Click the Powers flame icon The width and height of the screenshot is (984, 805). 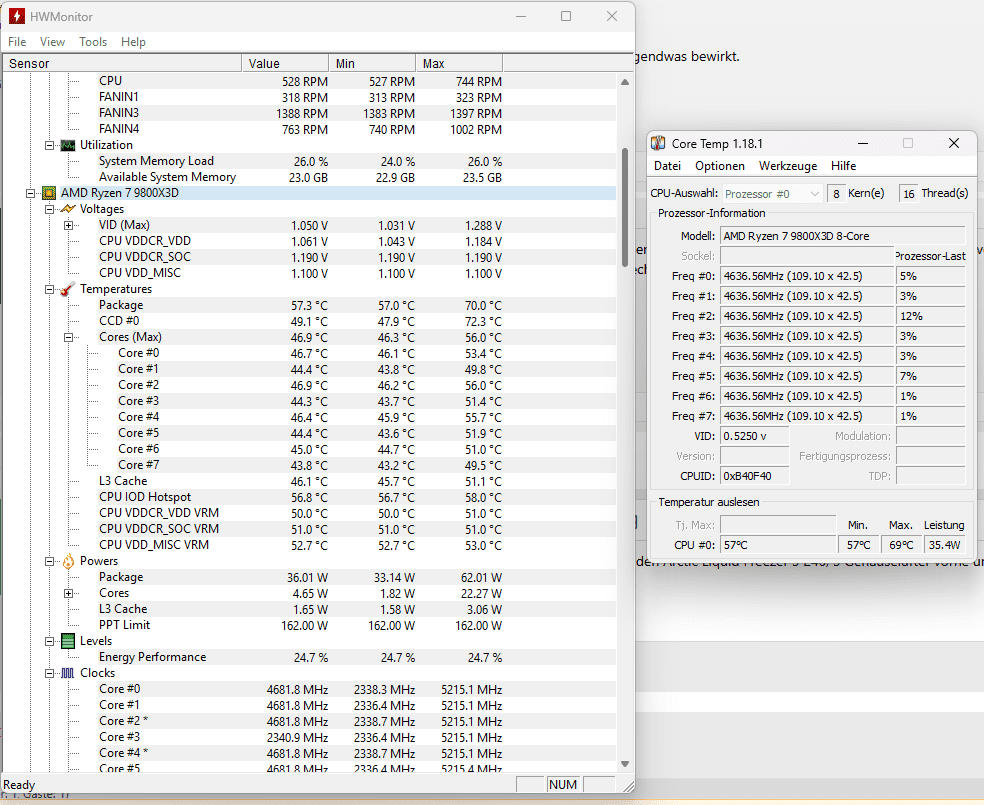tap(68, 562)
